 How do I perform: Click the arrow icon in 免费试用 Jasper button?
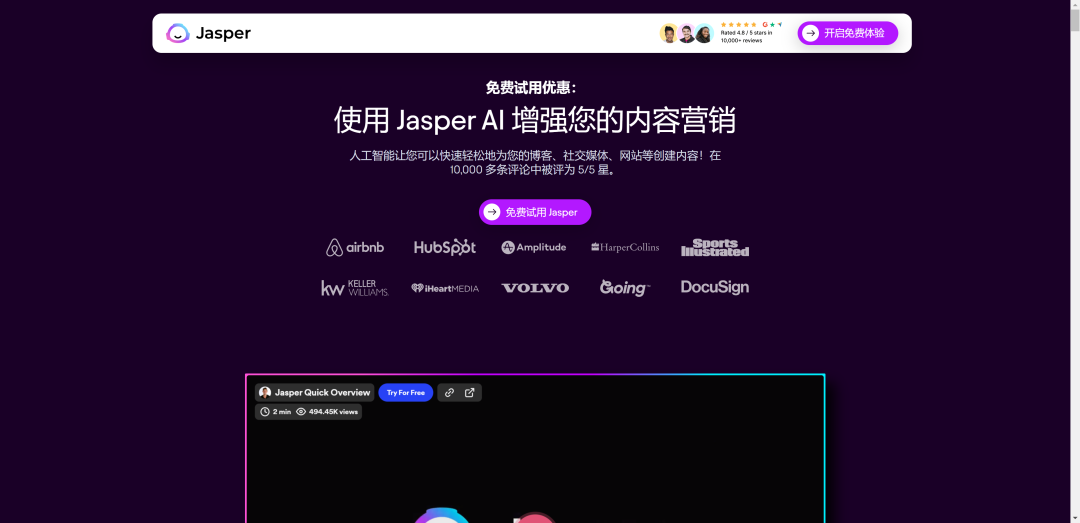[492, 212]
